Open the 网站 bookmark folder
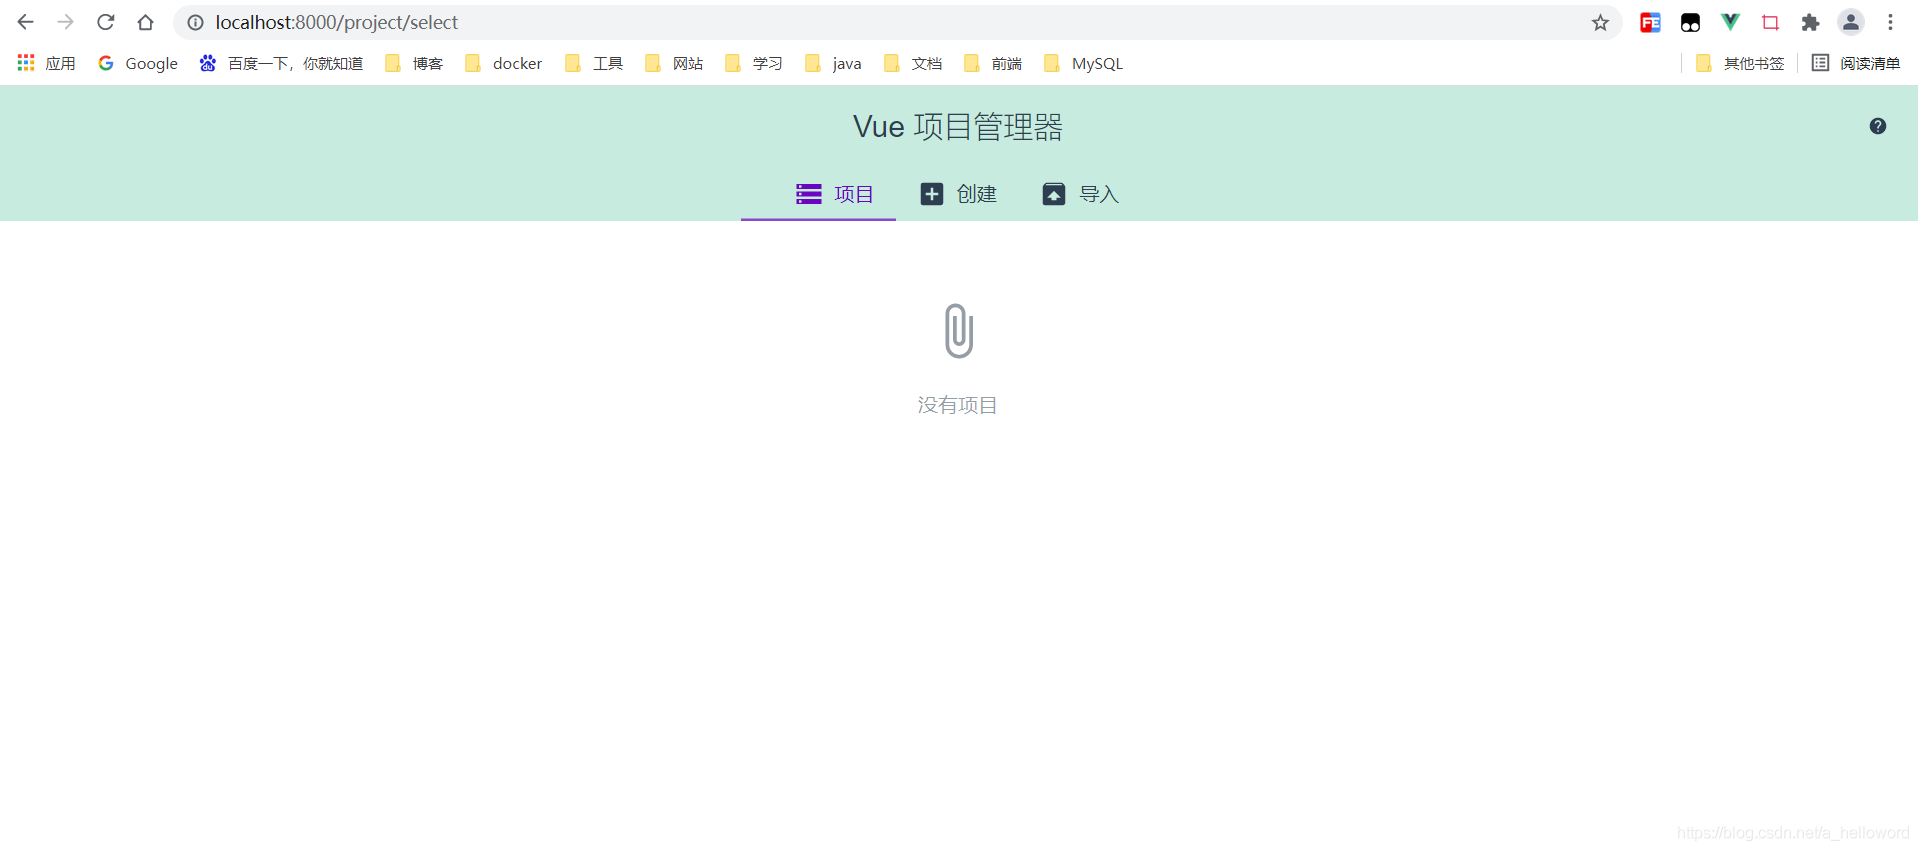This screenshot has height=851, width=1918. click(674, 63)
